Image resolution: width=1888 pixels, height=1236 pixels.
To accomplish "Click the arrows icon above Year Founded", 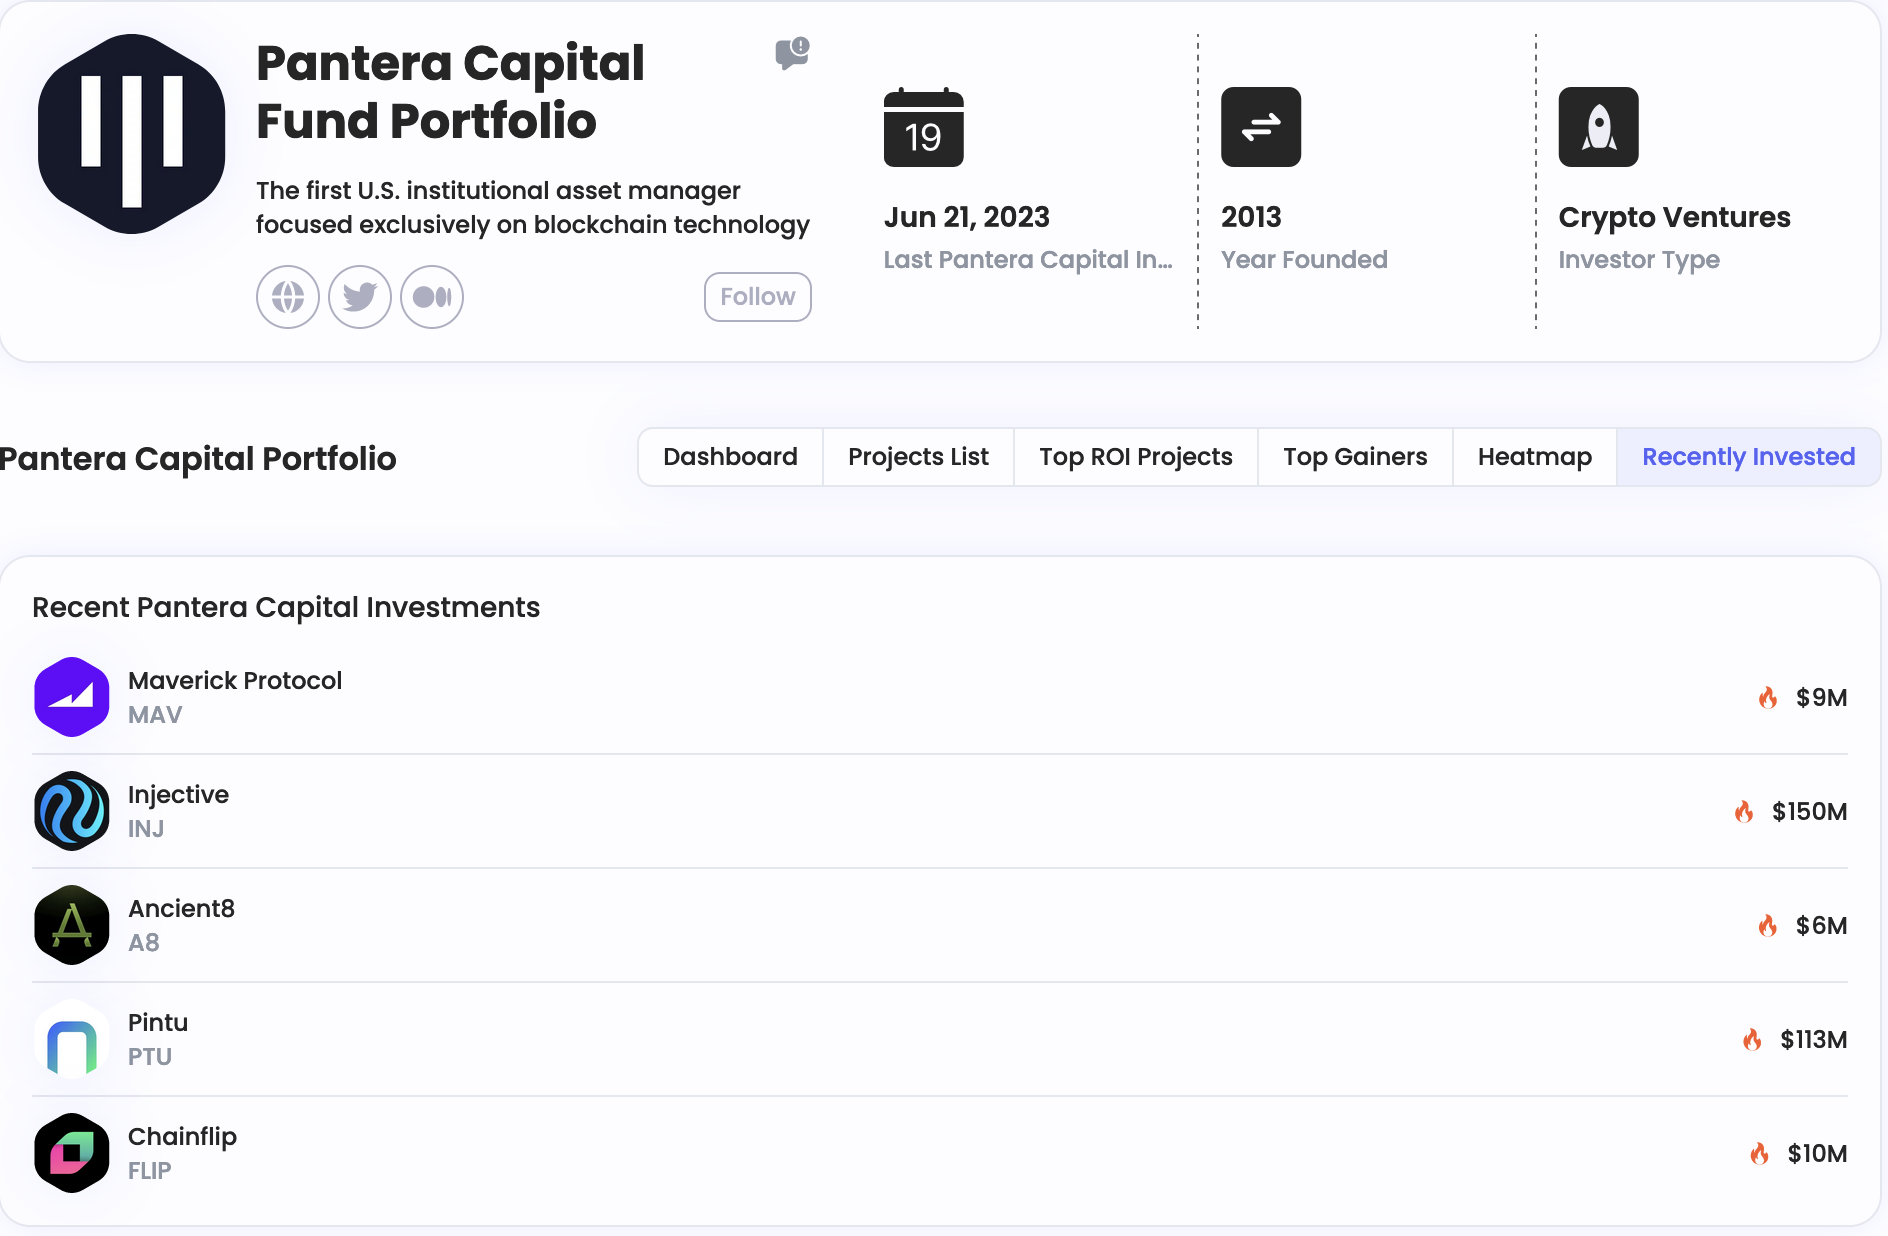I will tap(1261, 127).
